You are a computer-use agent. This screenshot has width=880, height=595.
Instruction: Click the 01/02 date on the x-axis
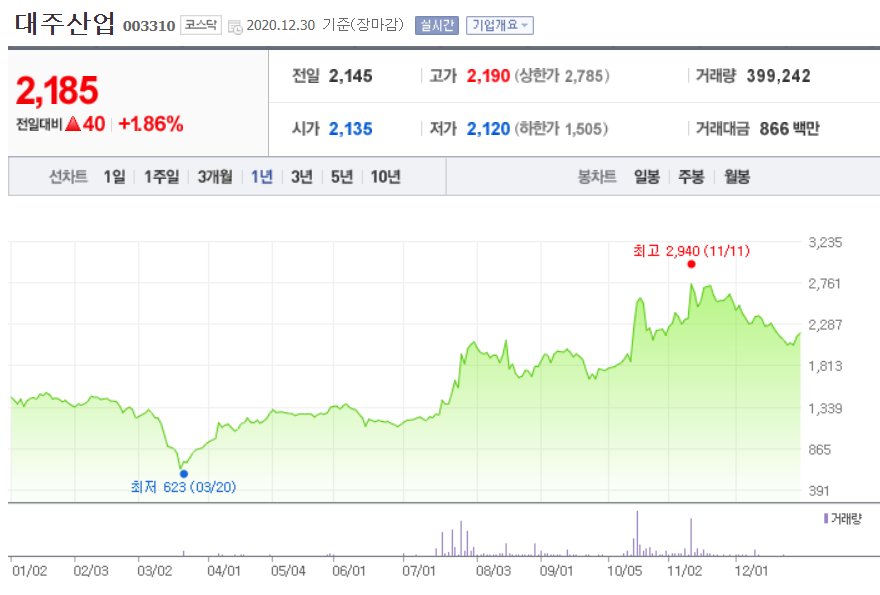pos(30,571)
